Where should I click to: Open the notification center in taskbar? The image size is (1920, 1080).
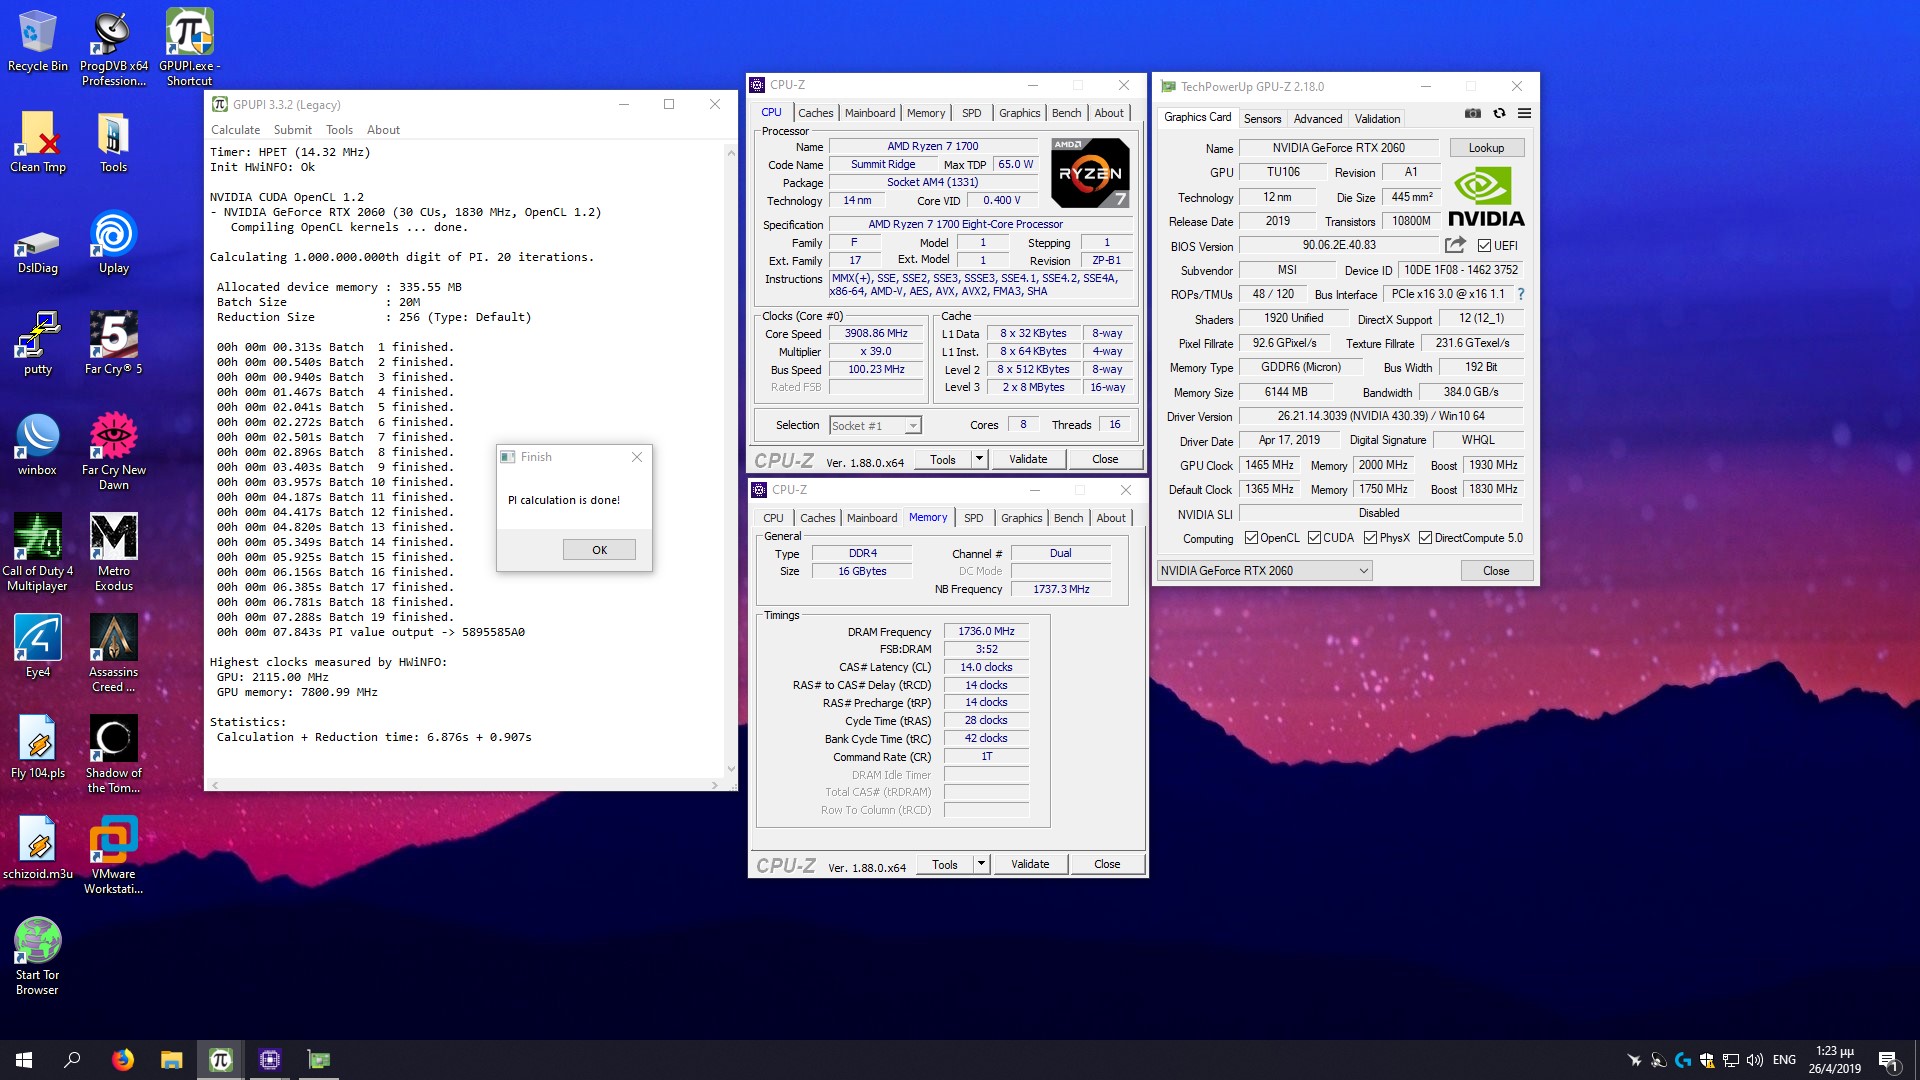click(x=1888, y=1060)
